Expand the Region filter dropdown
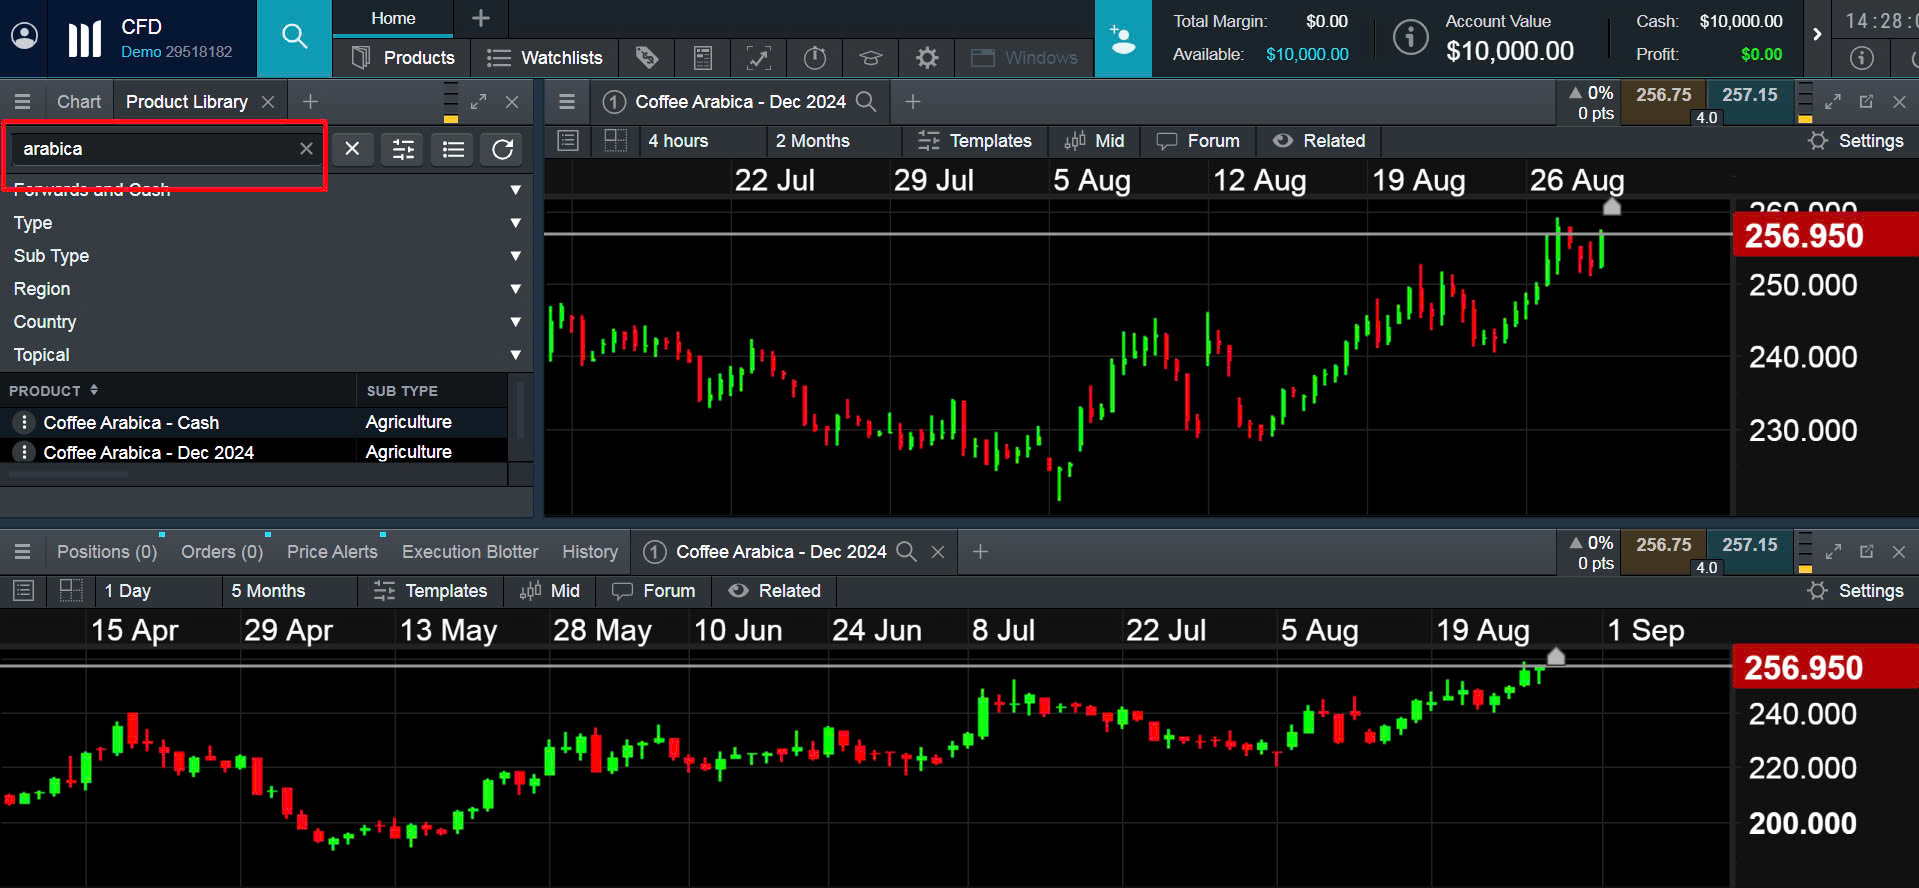Image resolution: width=1919 pixels, height=888 pixels. tap(515, 289)
